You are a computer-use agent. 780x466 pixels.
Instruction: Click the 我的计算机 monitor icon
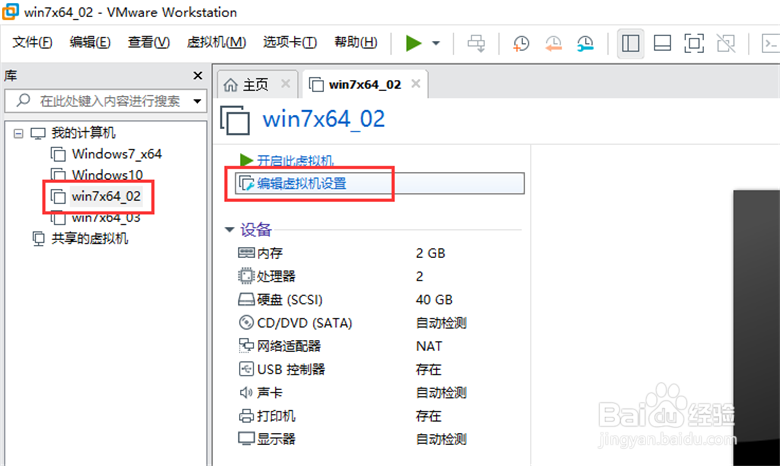[38, 133]
